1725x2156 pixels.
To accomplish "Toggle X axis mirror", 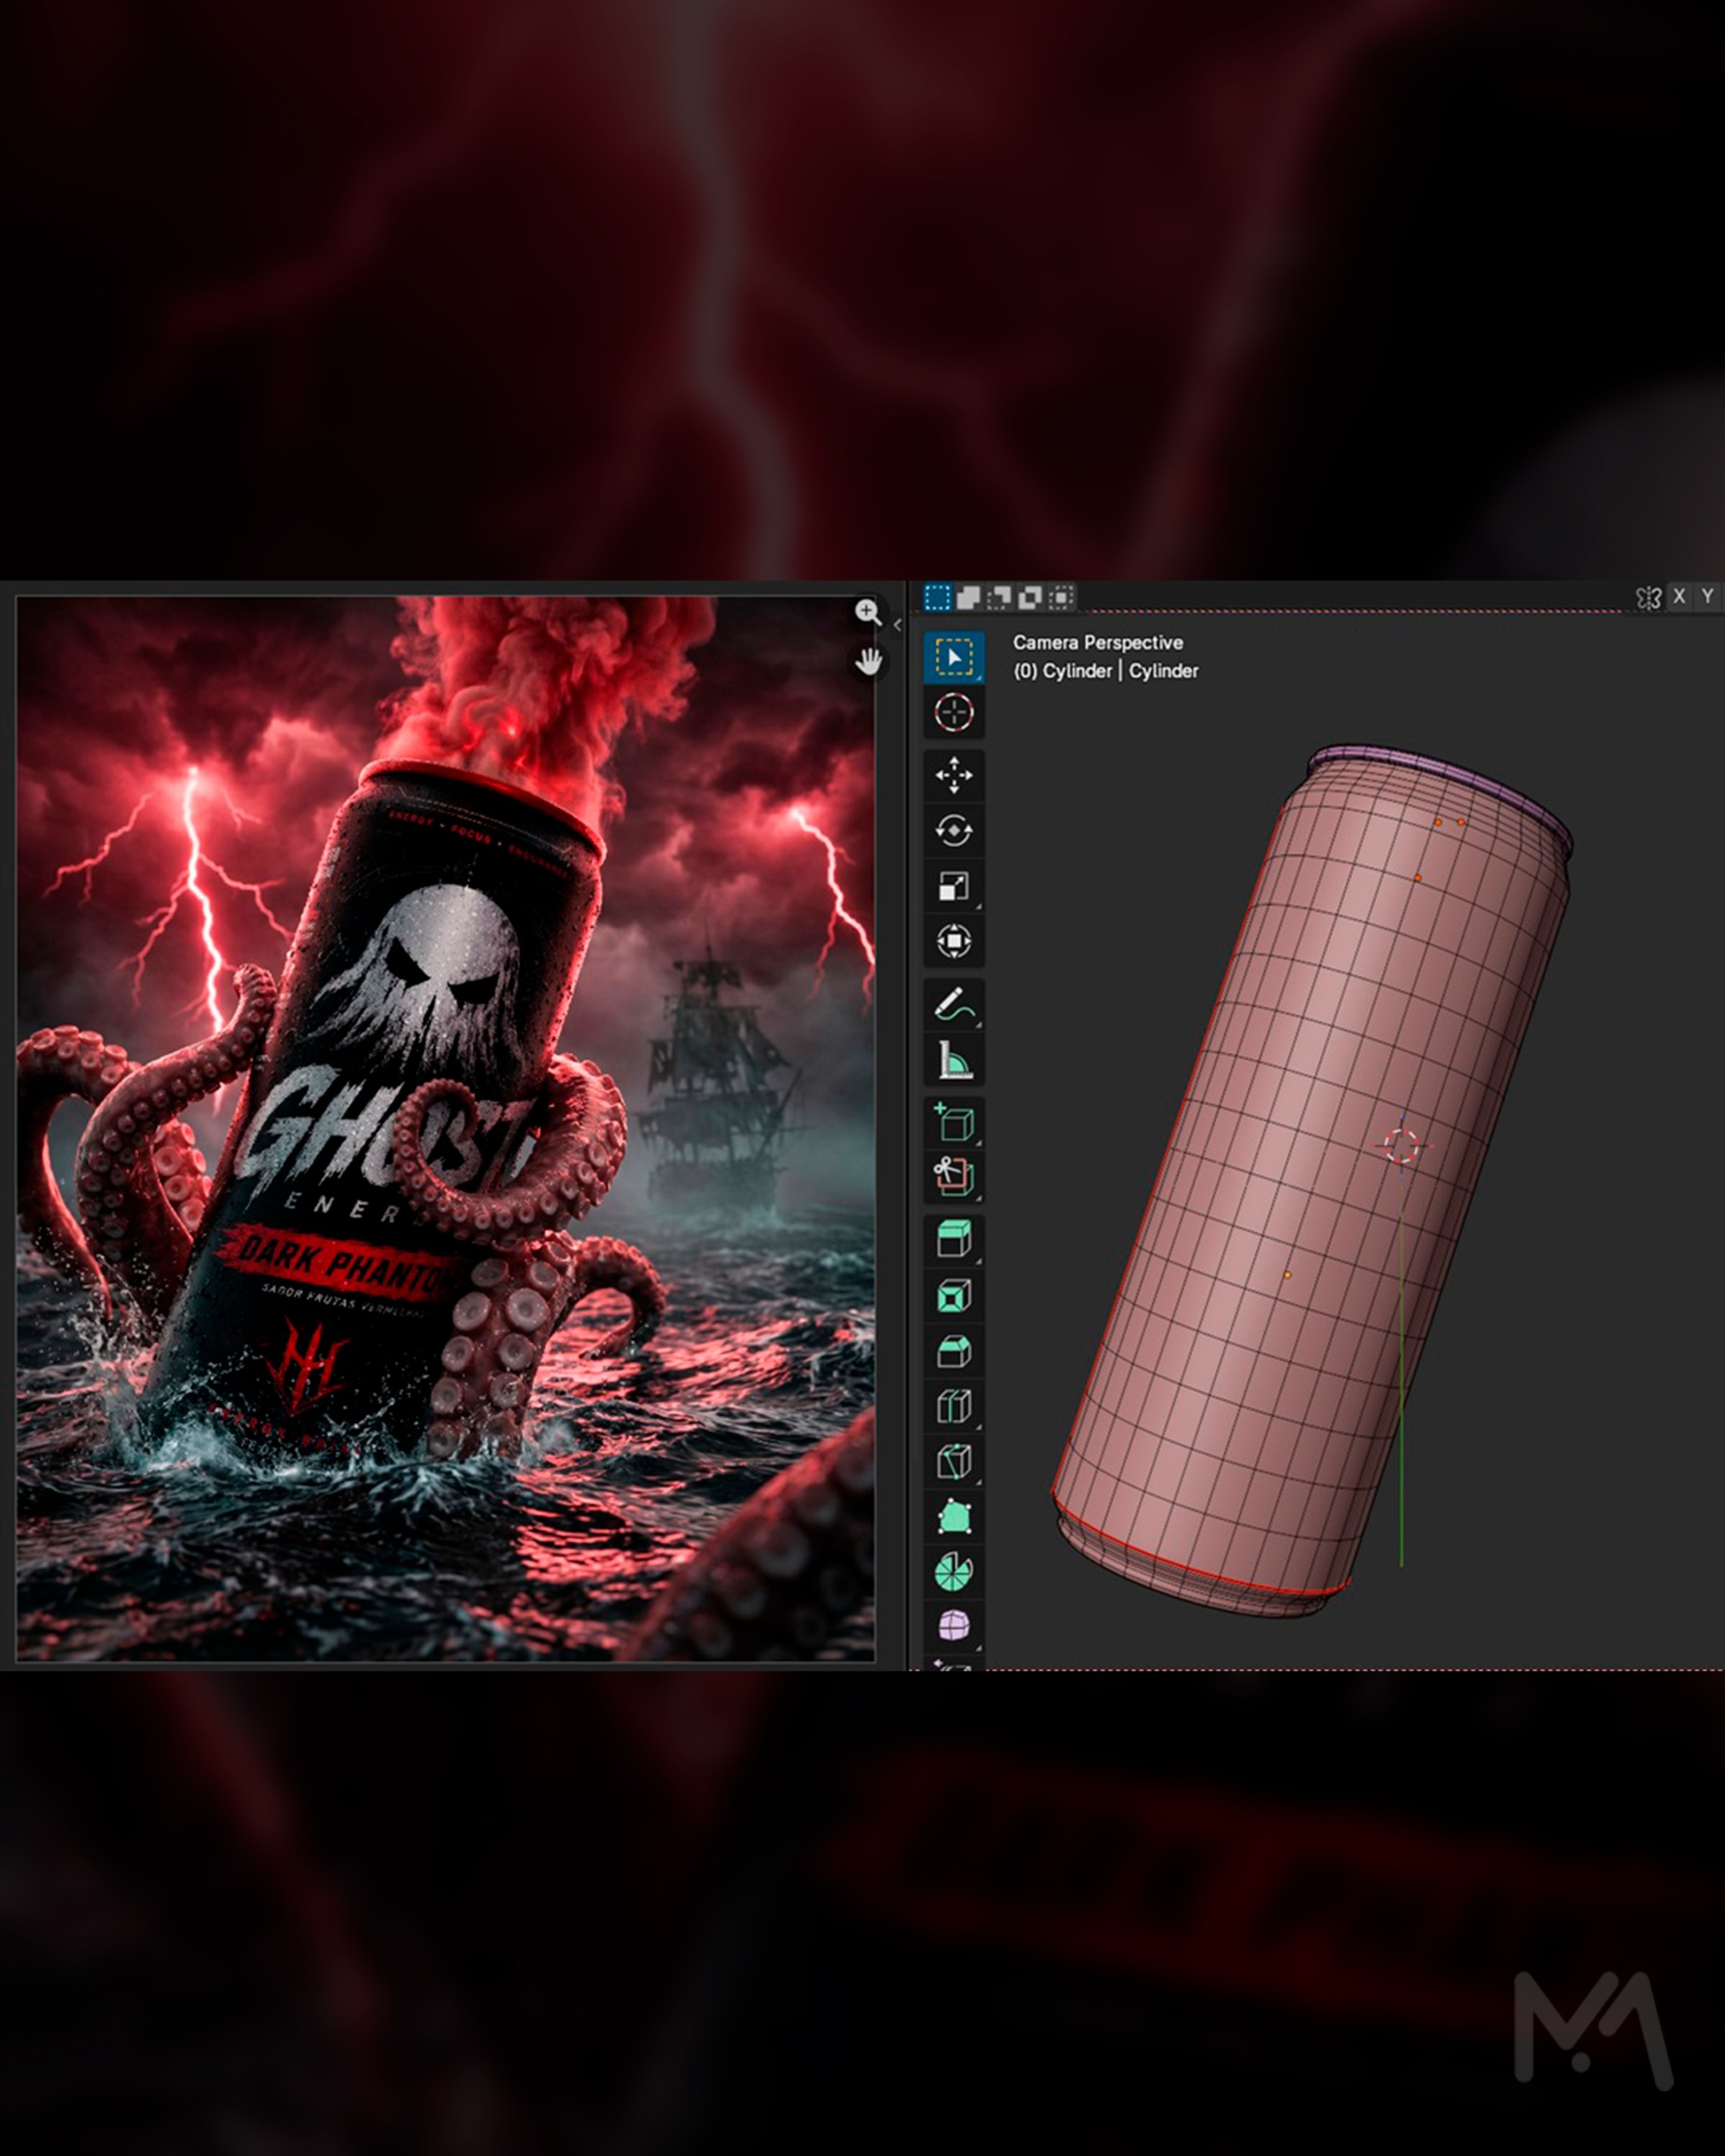I will 1679,596.
